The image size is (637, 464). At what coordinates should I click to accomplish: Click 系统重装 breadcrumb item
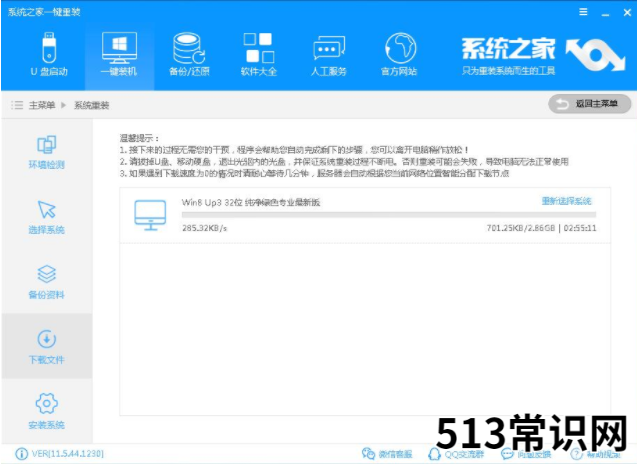pyautogui.click(x=91, y=106)
